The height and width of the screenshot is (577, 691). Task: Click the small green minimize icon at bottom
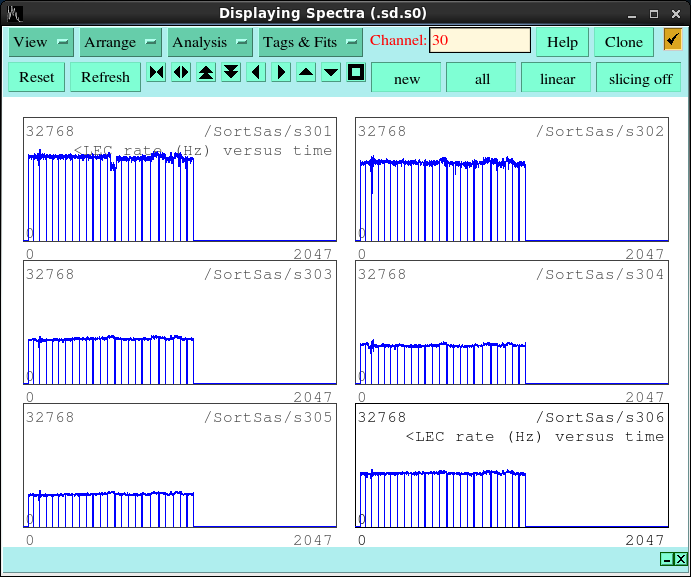click(667, 559)
